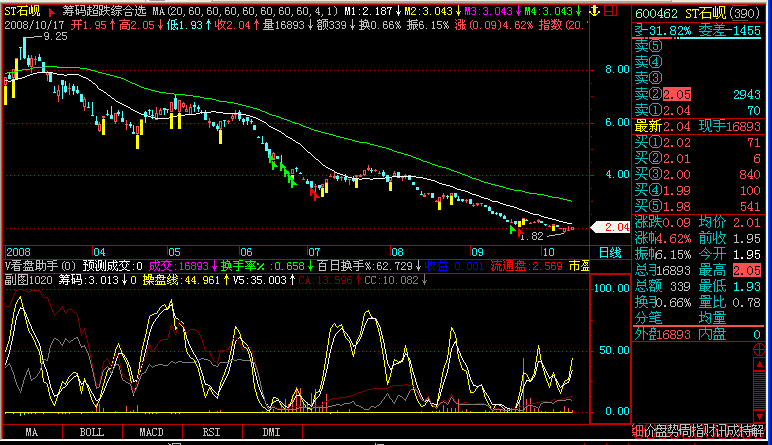772x445 pixels.
Task: Click the red split-window layout icon
Action: click(x=611, y=10)
